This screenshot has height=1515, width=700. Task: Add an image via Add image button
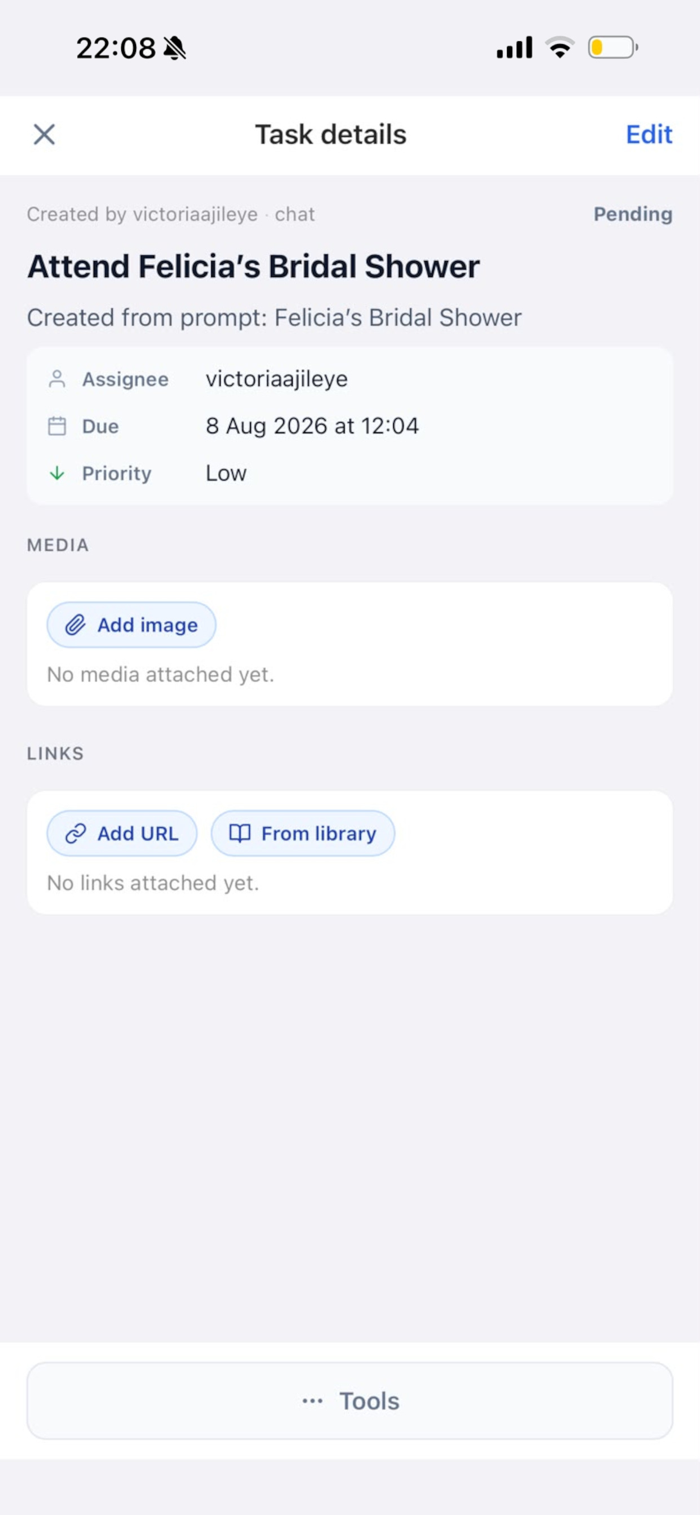coord(132,625)
